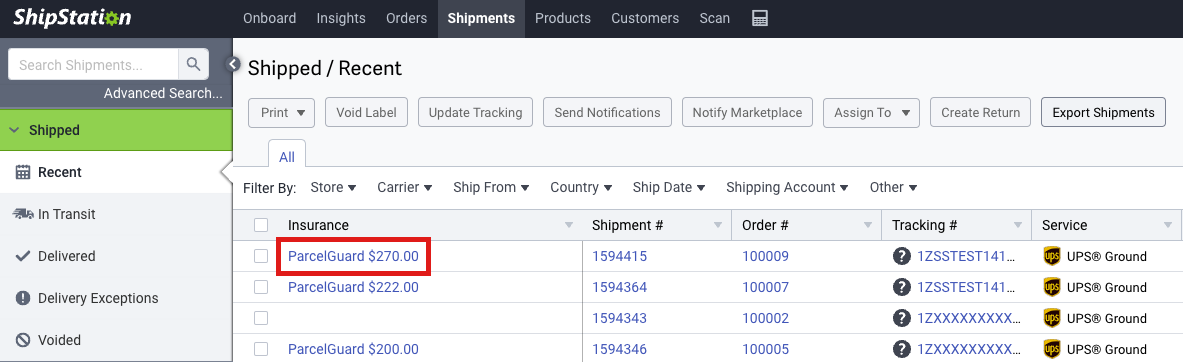Screen dimensions: 1183x362
Task: Click the search magnifier button
Action: point(194,65)
